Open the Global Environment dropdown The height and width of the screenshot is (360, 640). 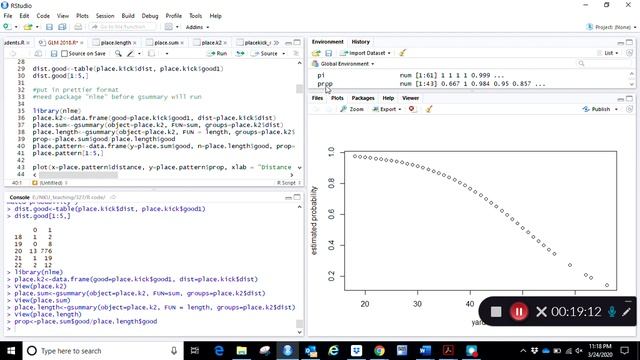coord(343,64)
